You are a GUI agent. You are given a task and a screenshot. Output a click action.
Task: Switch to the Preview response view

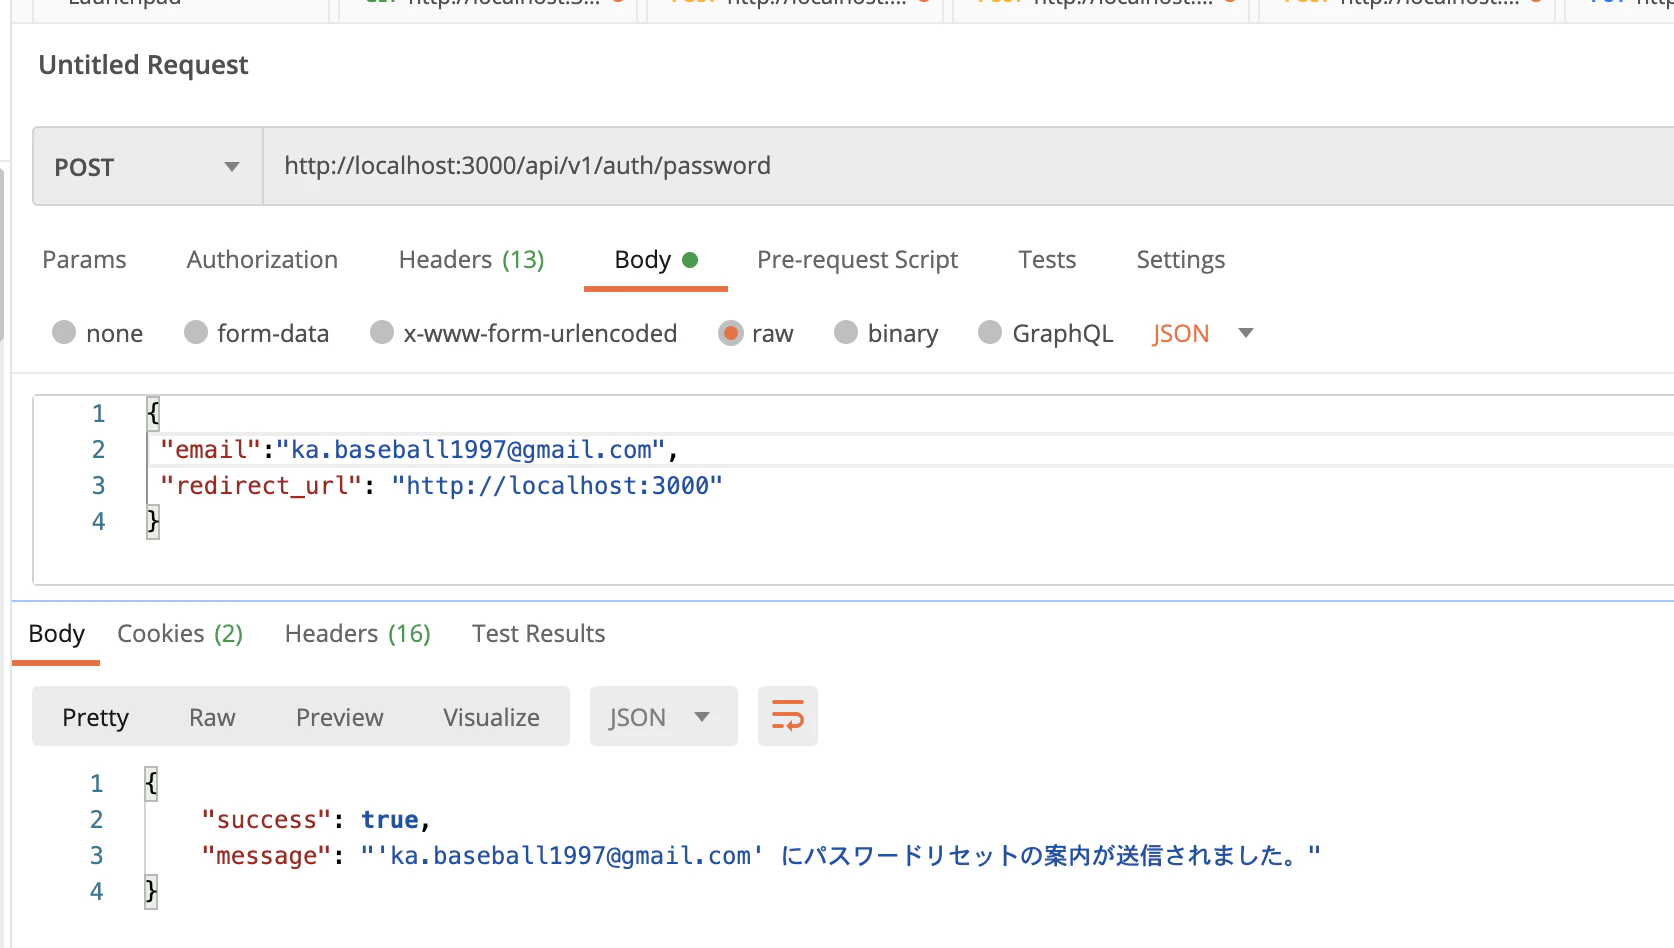click(x=339, y=716)
